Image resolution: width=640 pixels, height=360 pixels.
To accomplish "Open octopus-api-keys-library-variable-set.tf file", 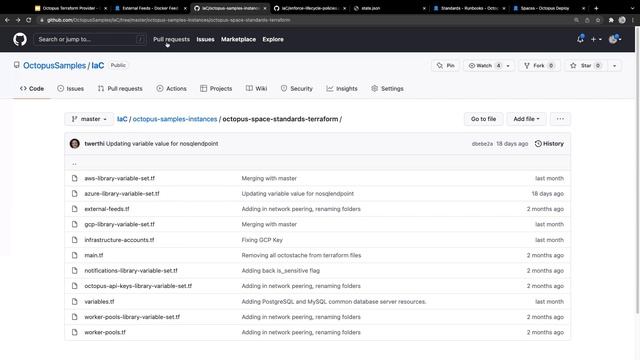I will [x=138, y=286].
